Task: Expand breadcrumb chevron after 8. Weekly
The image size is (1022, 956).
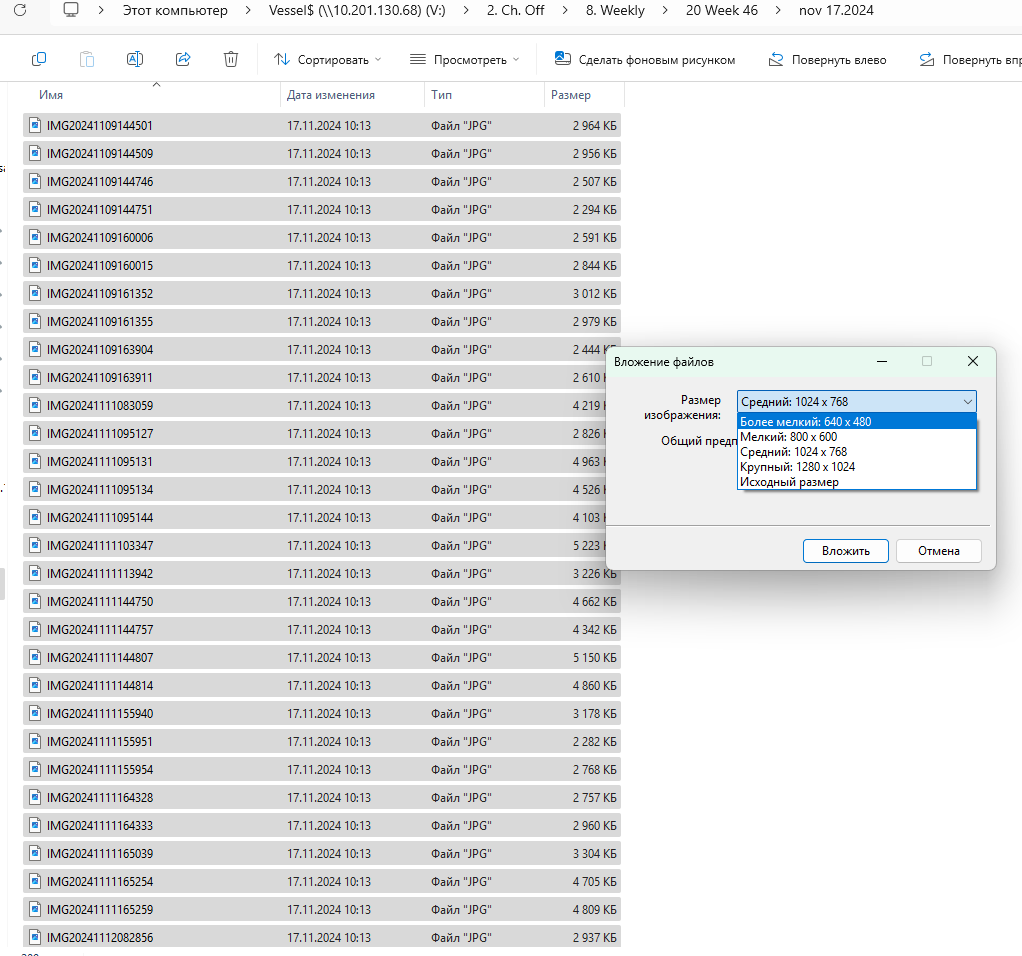Action: coord(665,10)
